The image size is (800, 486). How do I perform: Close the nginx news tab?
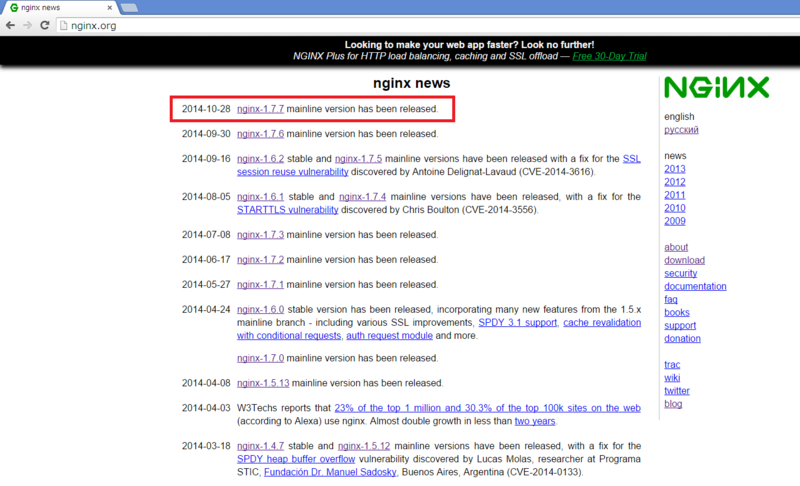point(109,8)
